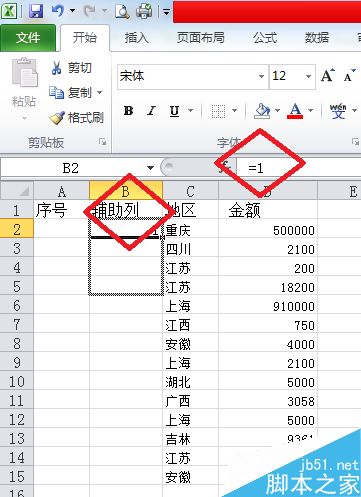Open the 剪贴板 clipboard dialog launcher
This screenshot has height=497, width=361.
pos(103,142)
